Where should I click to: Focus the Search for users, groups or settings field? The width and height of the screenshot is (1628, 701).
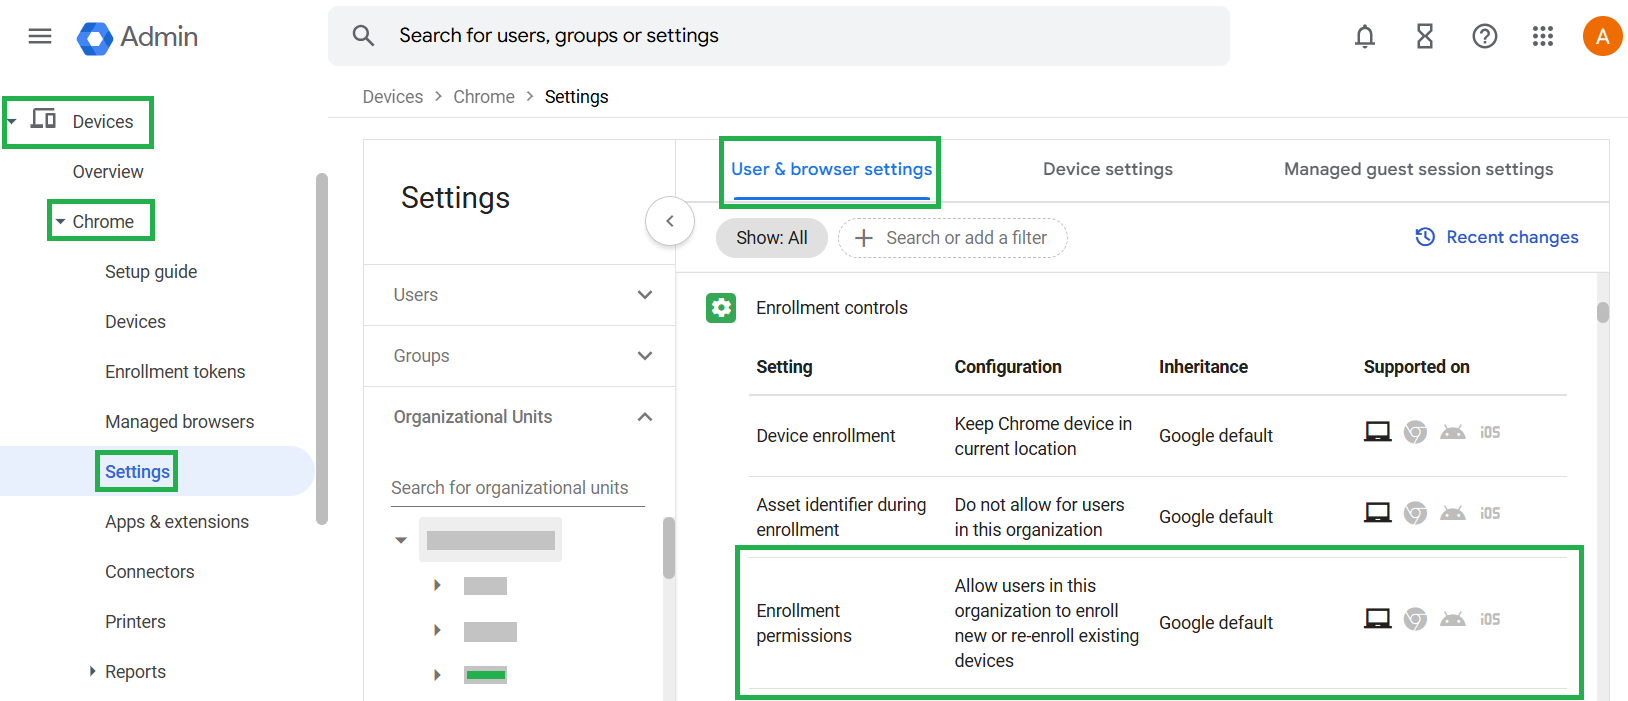(779, 36)
